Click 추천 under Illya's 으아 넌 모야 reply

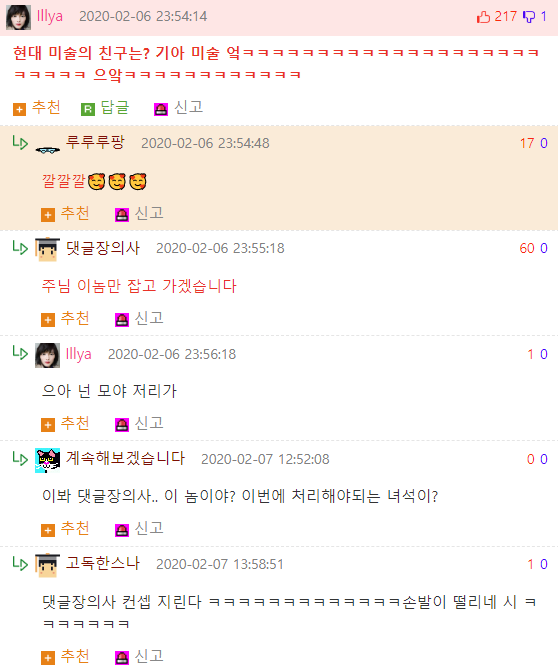click(x=75, y=423)
